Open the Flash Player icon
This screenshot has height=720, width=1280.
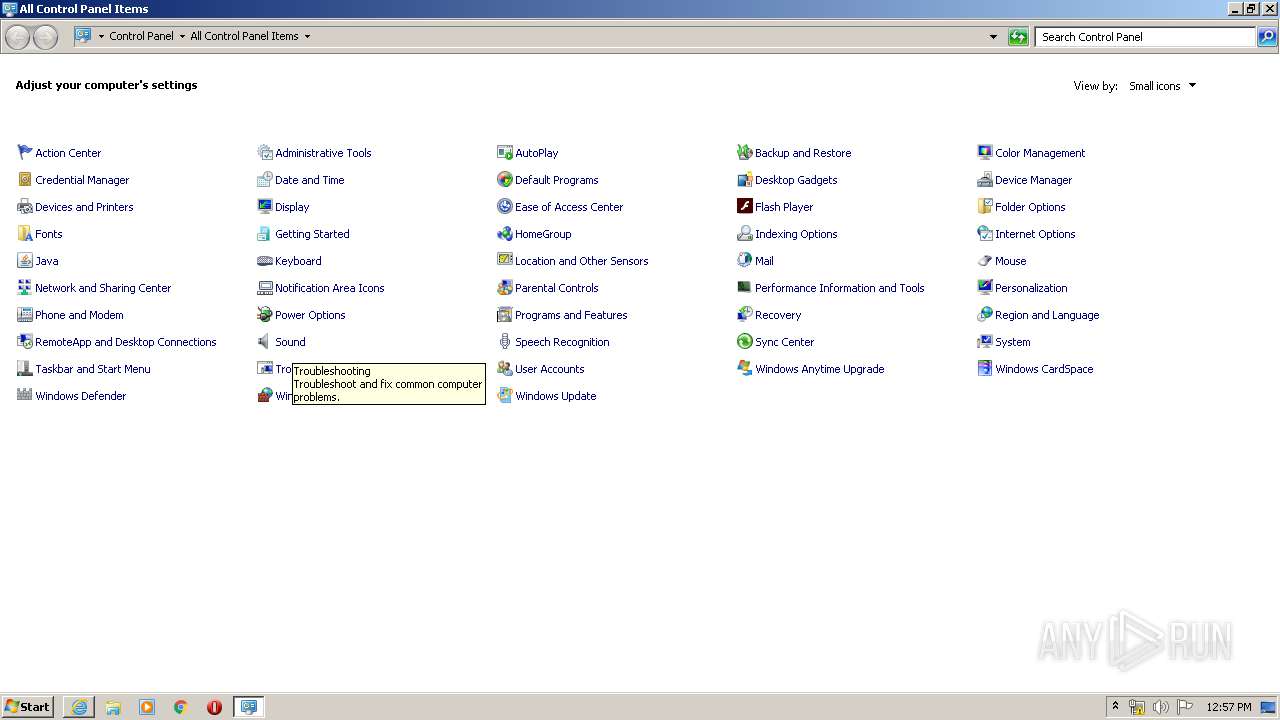coord(745,207)
